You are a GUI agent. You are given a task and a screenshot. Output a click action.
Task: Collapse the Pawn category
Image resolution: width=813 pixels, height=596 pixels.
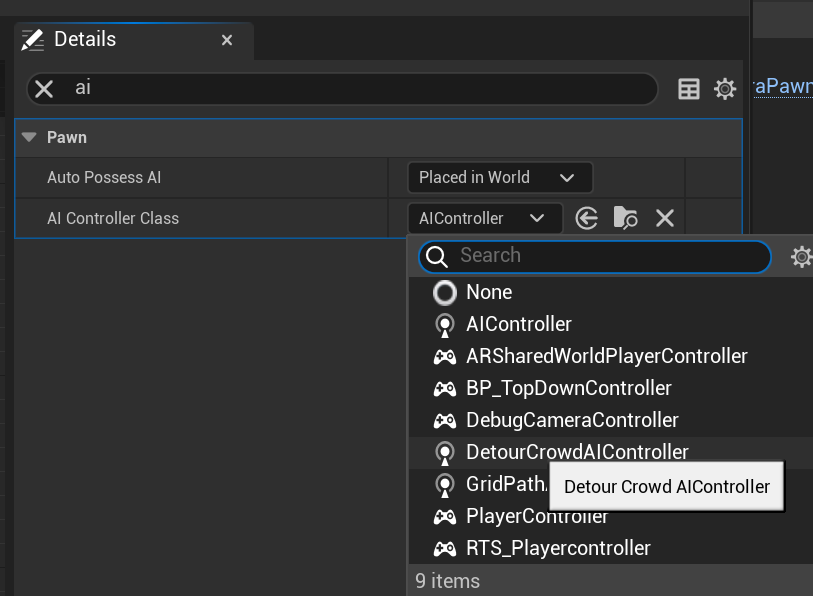coord(29,137)
